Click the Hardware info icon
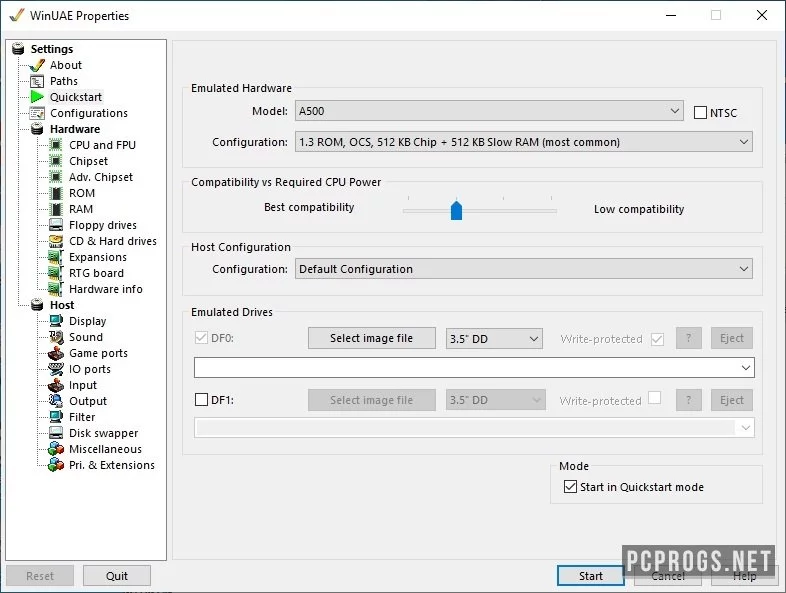Image resolution: width=786 pixels, height=593 pixels. (x=56, y=289)
